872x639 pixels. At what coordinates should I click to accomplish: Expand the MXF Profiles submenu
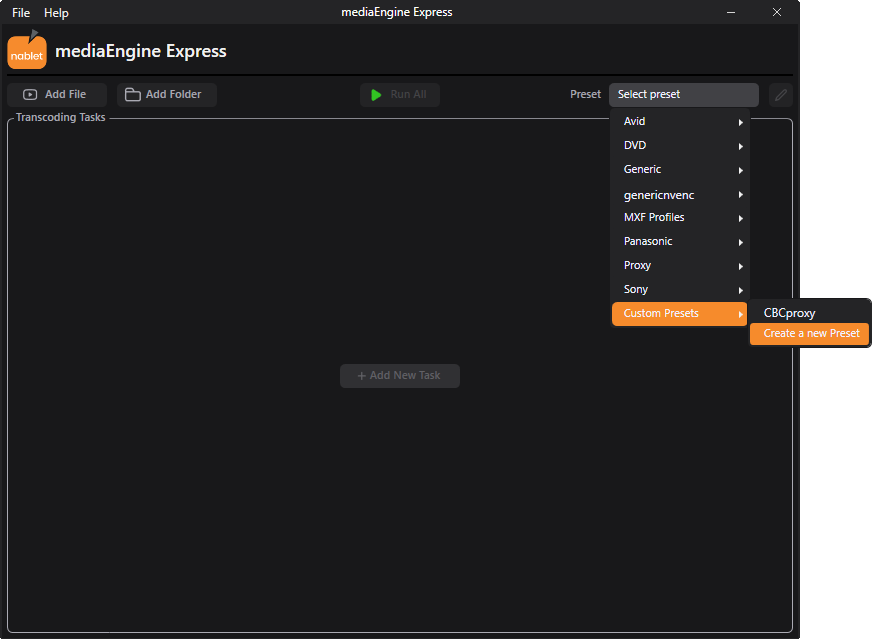[680, 217]
